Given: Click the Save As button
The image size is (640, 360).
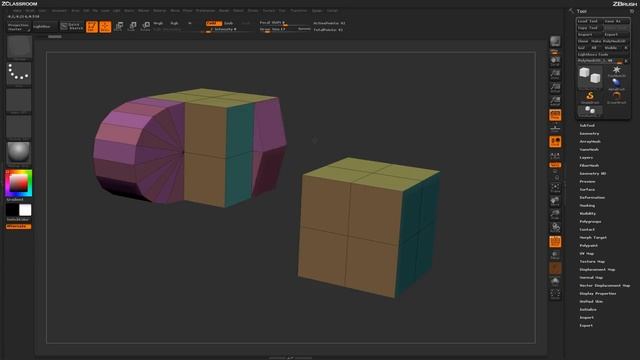Looking at the screenshot, I should point(616,21).
